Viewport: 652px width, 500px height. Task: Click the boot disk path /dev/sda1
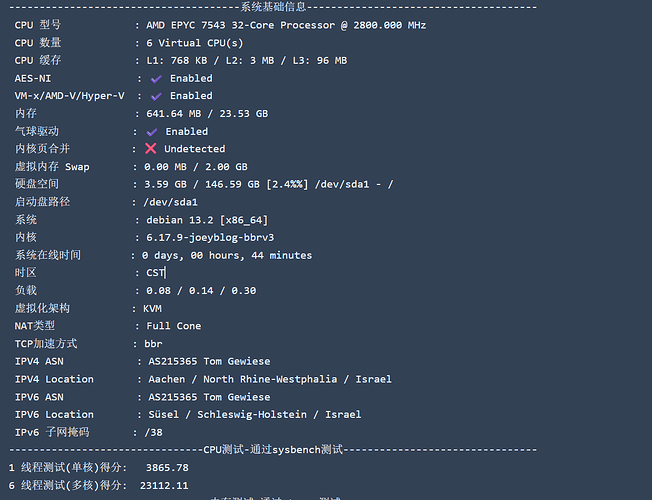[x=170, y=203]
